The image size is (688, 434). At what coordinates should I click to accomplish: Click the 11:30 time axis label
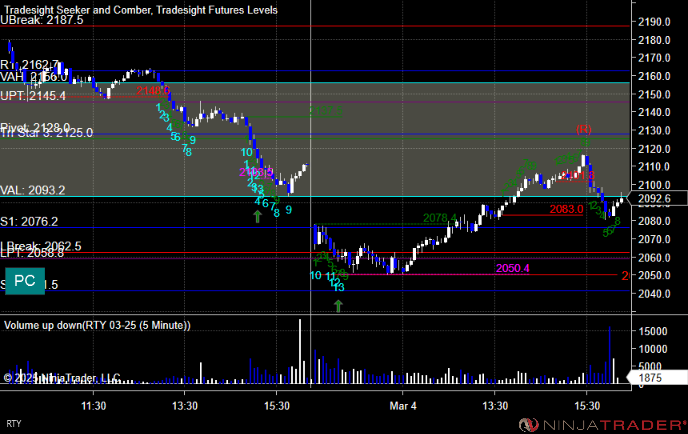point(93,406)
